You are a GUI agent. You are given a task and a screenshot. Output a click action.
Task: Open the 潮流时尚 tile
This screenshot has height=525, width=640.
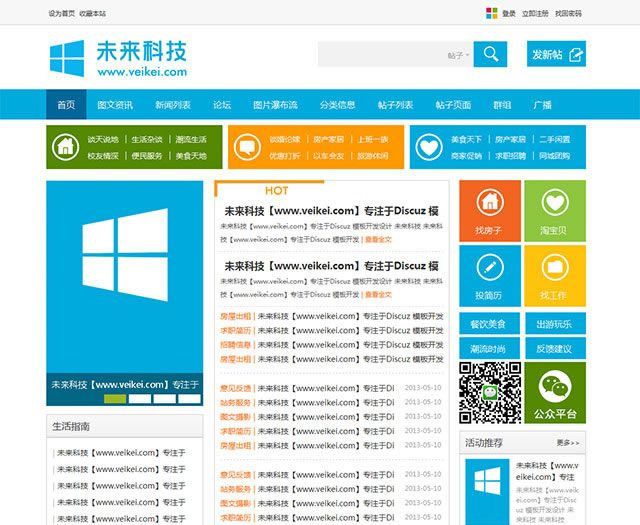(x=489, y=348)
